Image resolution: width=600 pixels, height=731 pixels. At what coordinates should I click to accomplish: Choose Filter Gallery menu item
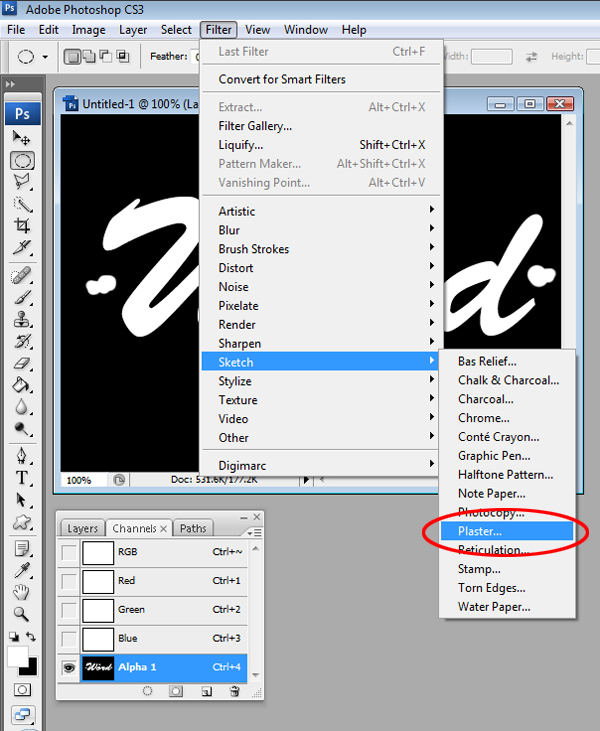click(x=319, y=126)
